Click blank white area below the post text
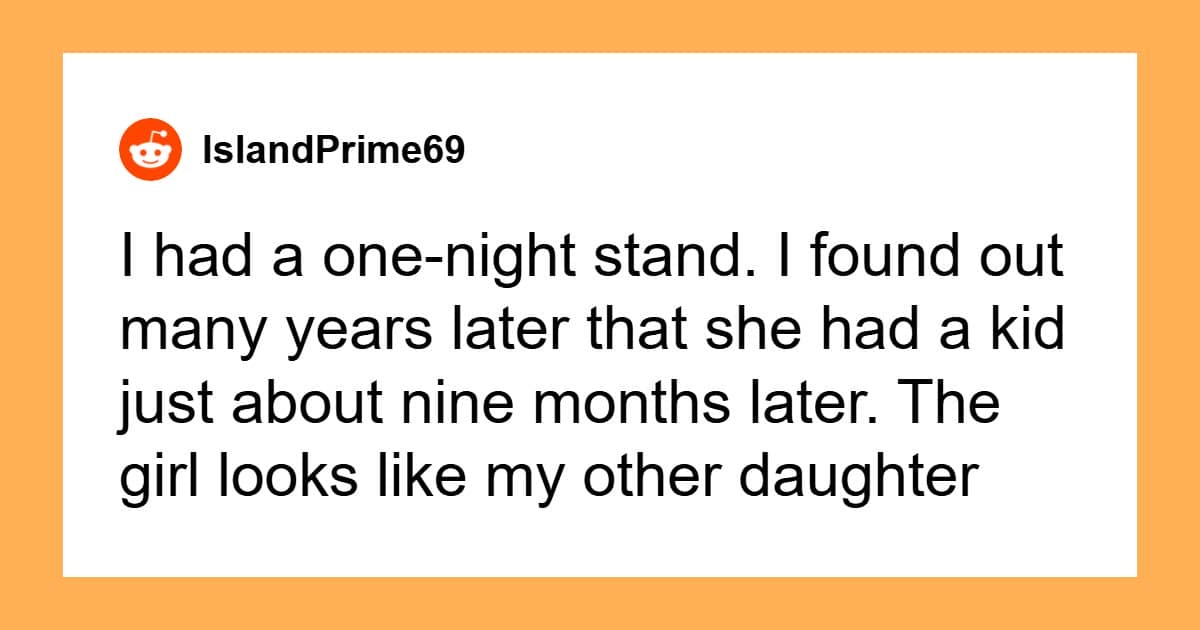 [600, 542]
